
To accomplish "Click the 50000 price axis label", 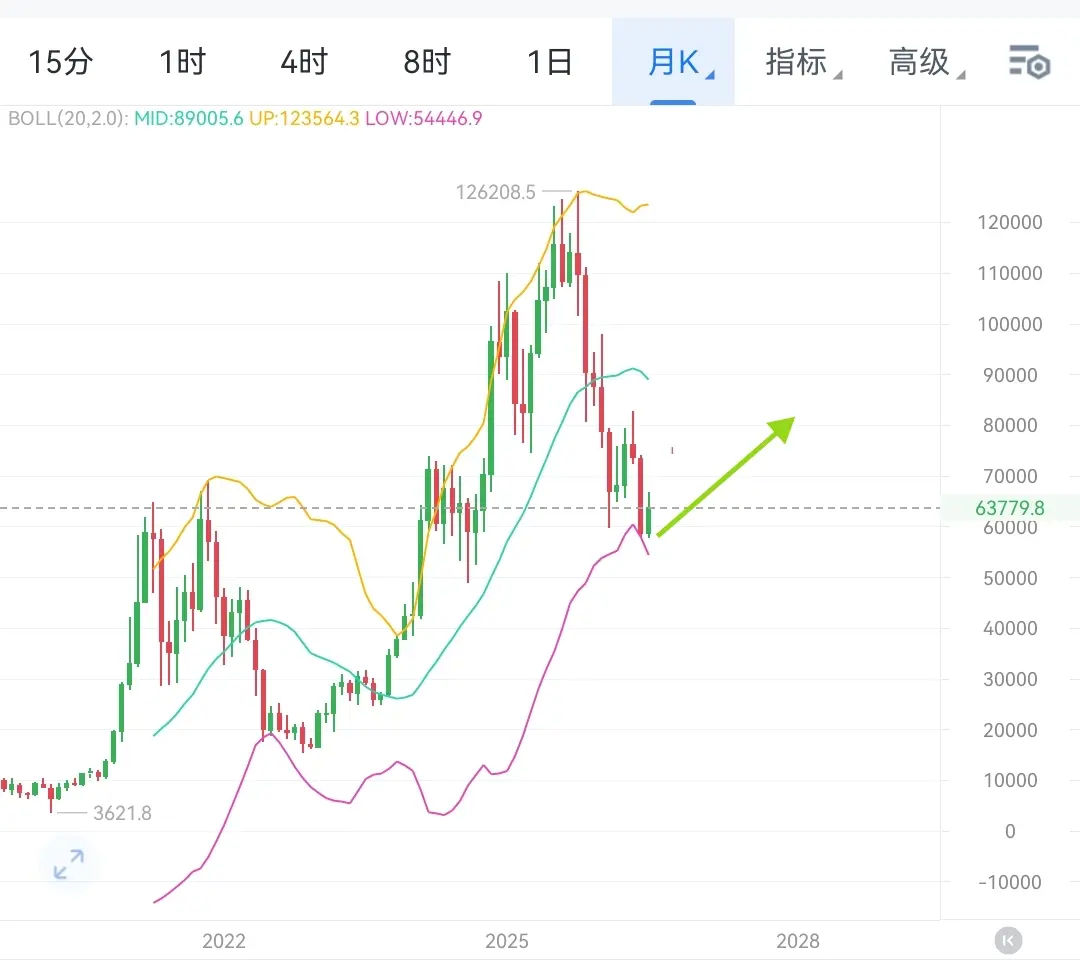I will (x=1010, y=578).
